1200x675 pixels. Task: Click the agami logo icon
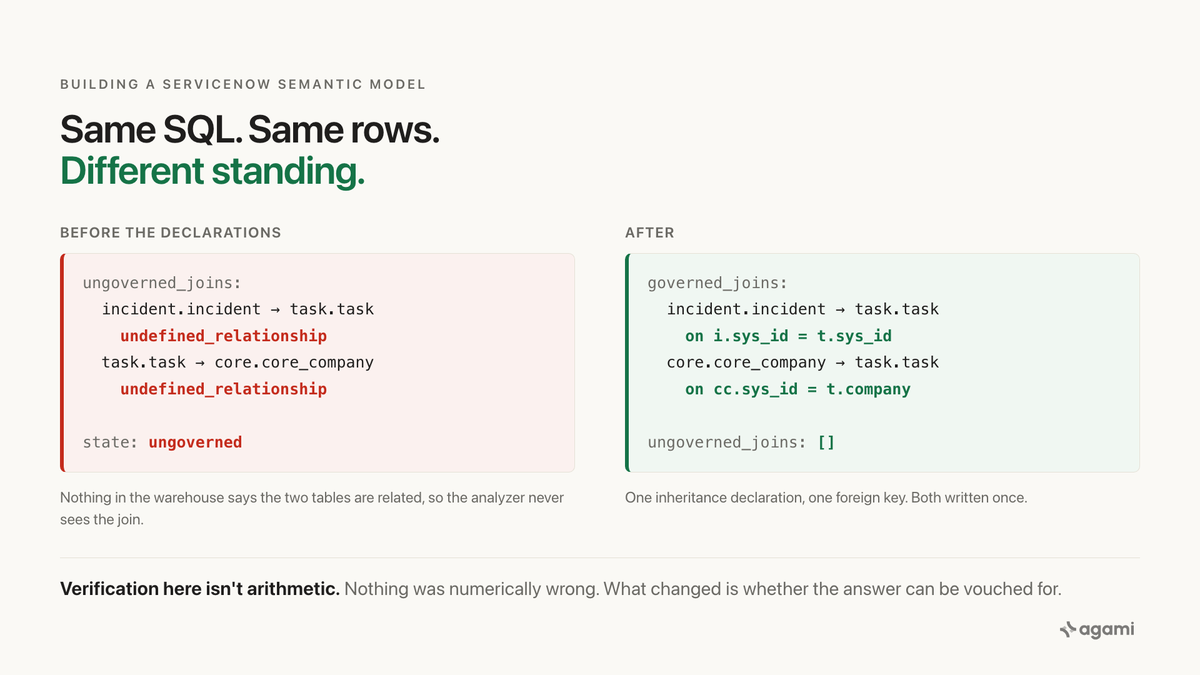tap(1067, 630)
